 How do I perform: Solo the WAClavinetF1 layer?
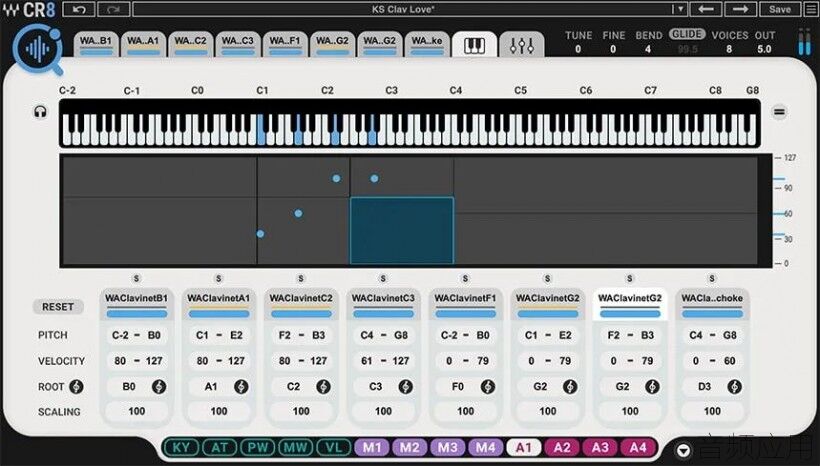(465, 279)
